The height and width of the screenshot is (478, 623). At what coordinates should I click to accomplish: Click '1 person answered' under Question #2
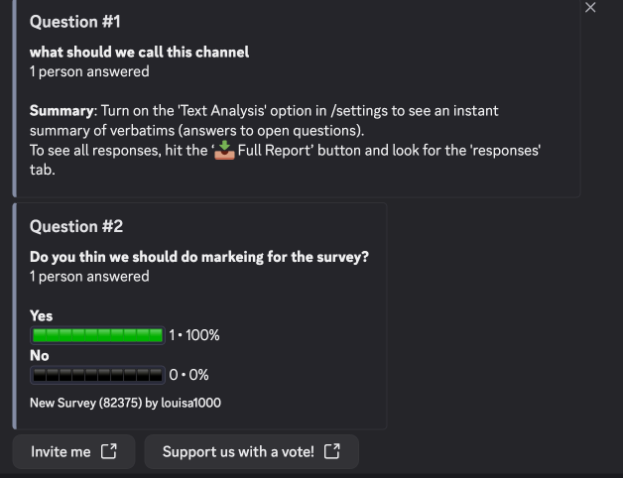pyautogui.click(x=89, y=276)
